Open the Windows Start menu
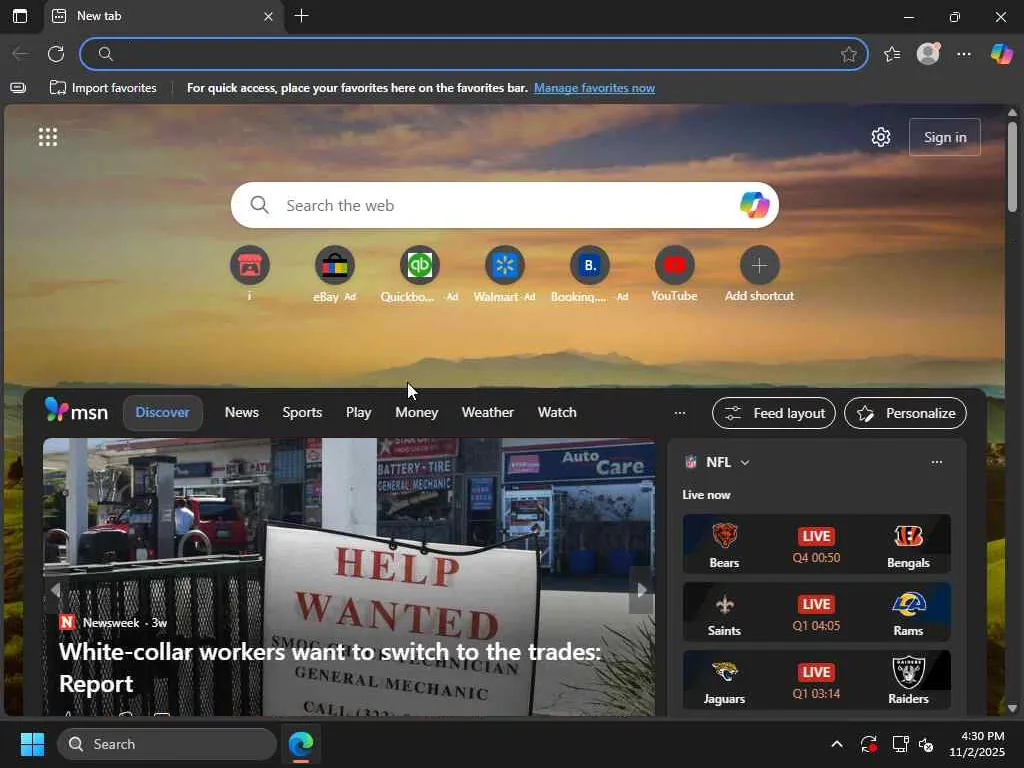Image resolution: width=1024 pixels, height=768 pixels. 32,744
